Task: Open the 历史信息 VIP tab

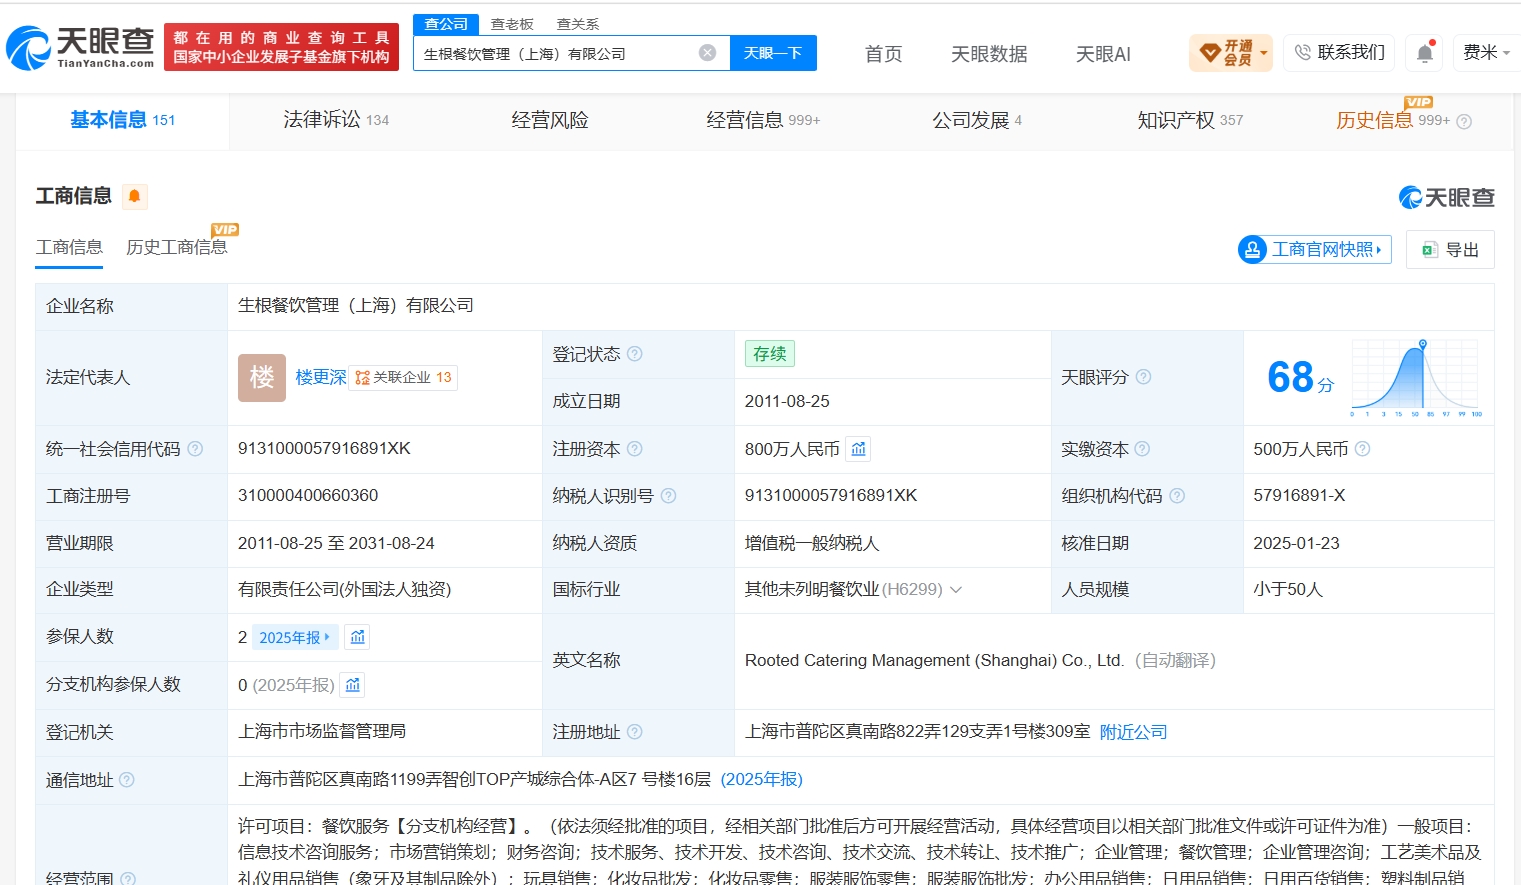Action: coord(1393,120)
